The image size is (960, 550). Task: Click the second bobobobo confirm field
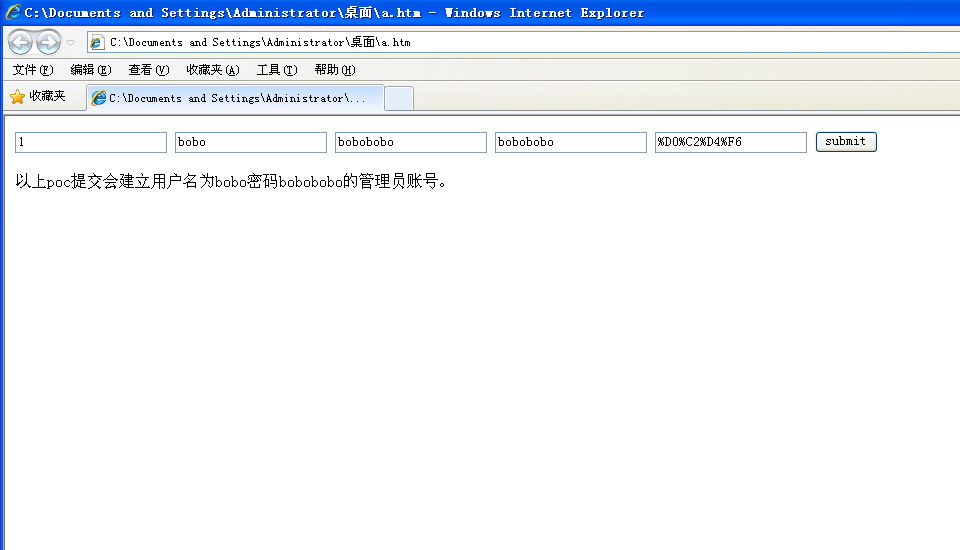click(571, 142)
